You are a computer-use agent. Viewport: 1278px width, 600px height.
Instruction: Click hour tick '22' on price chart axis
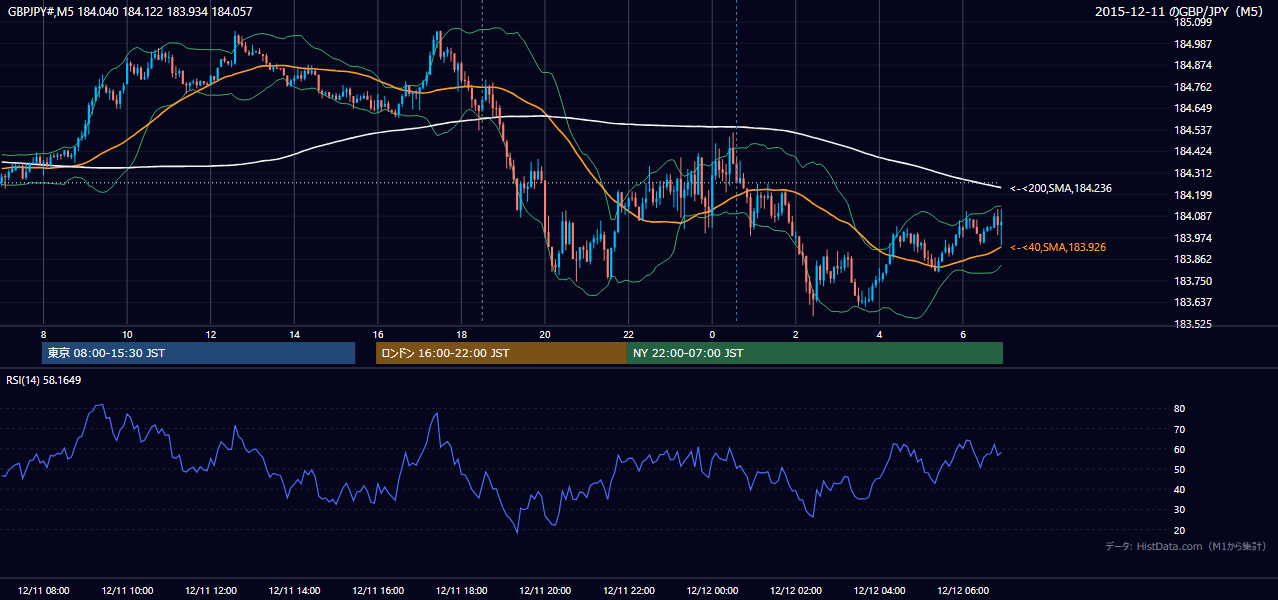coord(628,334)
